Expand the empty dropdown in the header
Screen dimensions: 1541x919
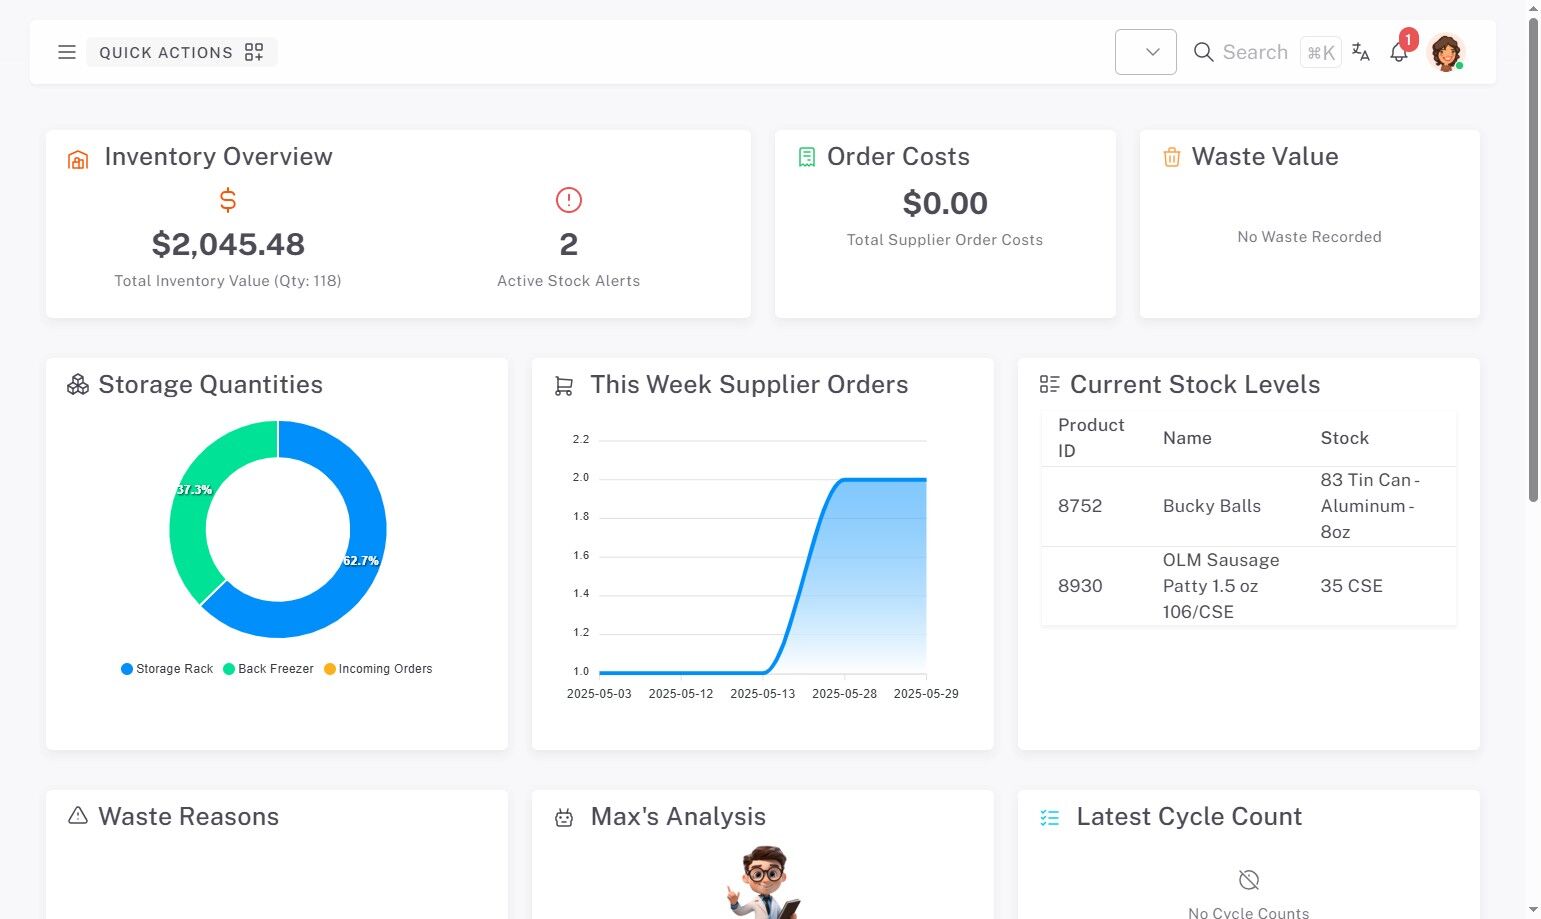[x=1146, y=52]
